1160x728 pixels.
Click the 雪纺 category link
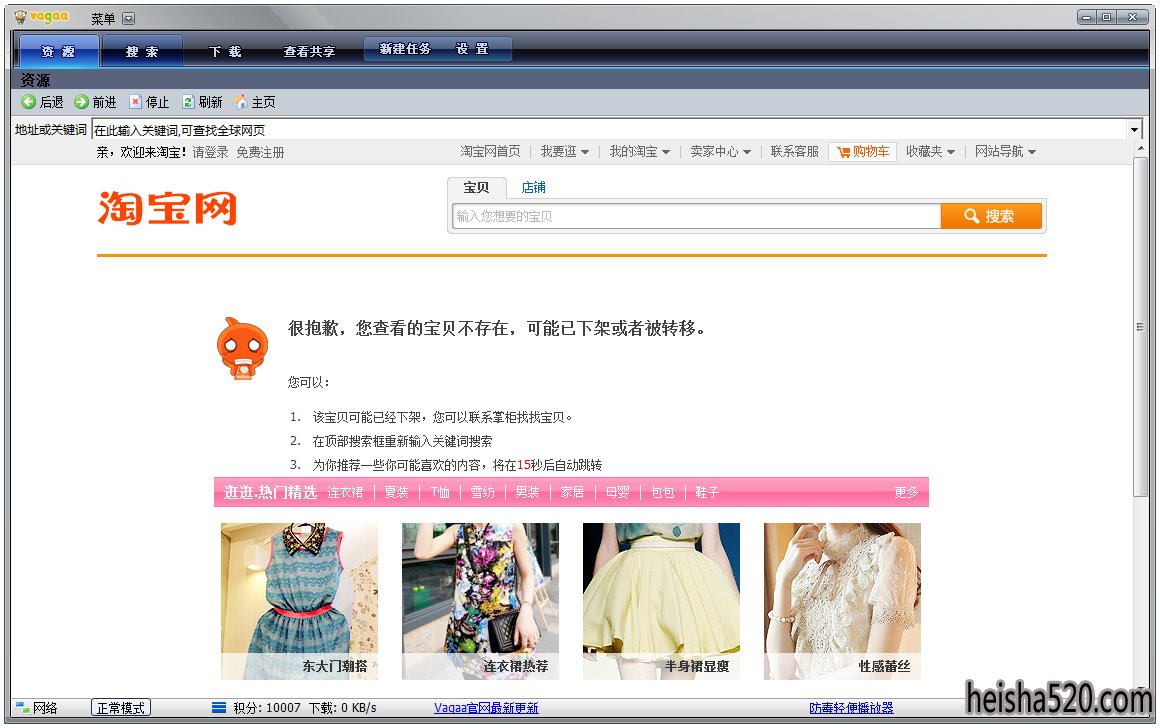click(x=482, y=493)
